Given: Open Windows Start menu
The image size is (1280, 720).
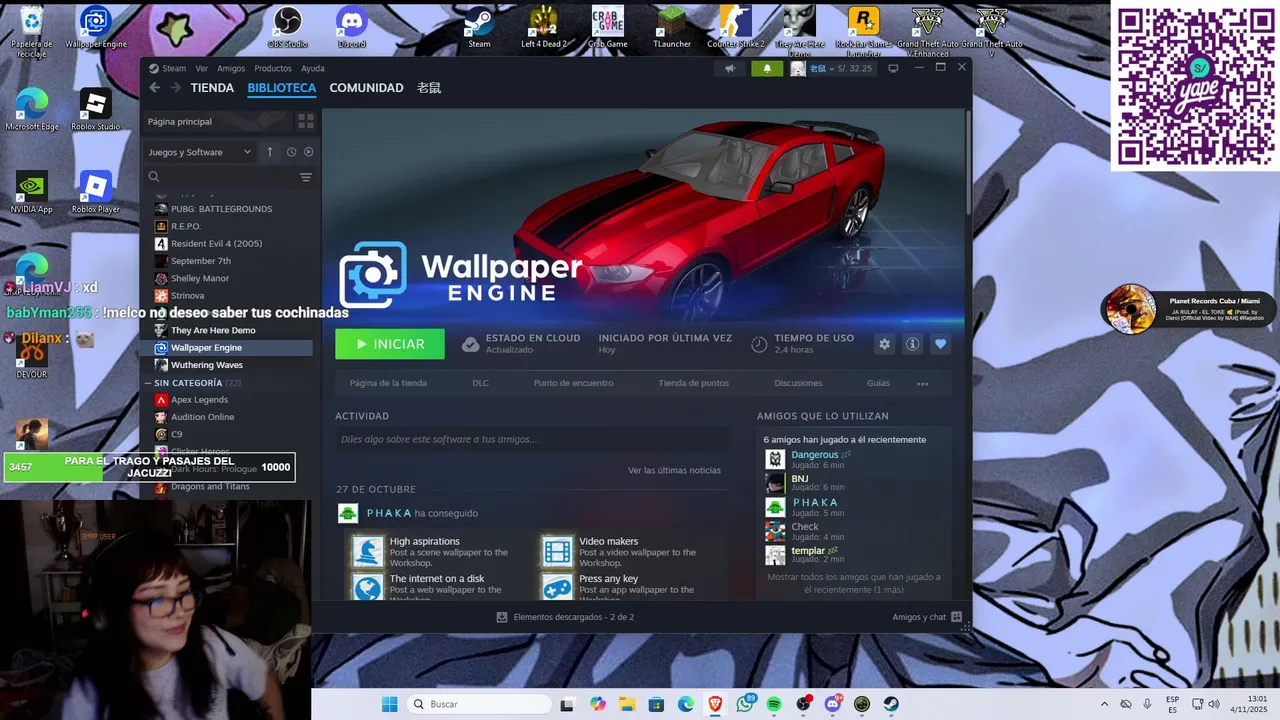Looking at the screenshot, I should [390, 704].
